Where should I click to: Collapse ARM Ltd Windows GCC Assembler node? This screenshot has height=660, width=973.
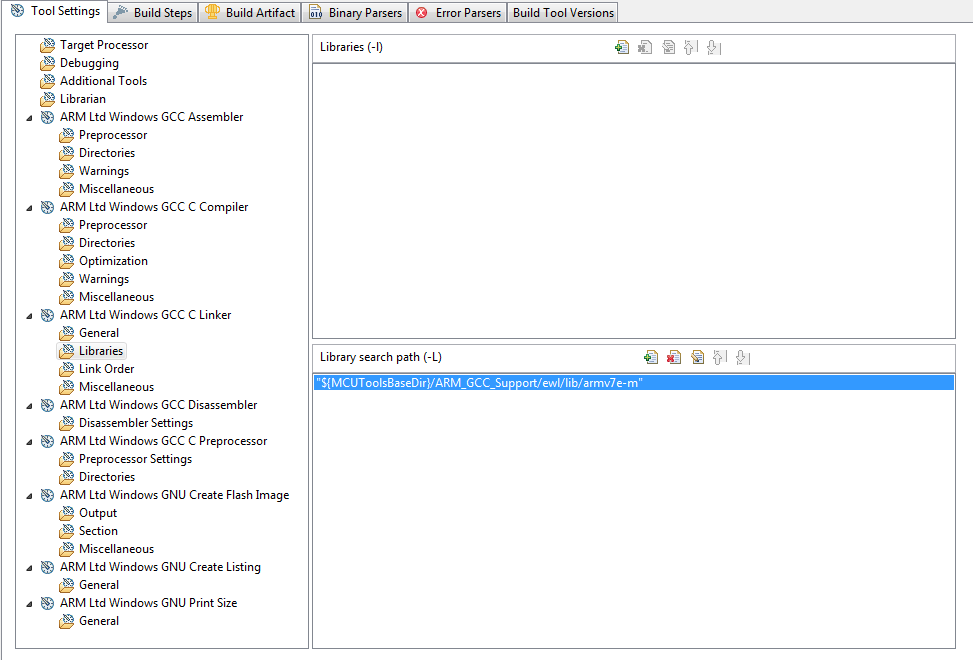(29, 118)
